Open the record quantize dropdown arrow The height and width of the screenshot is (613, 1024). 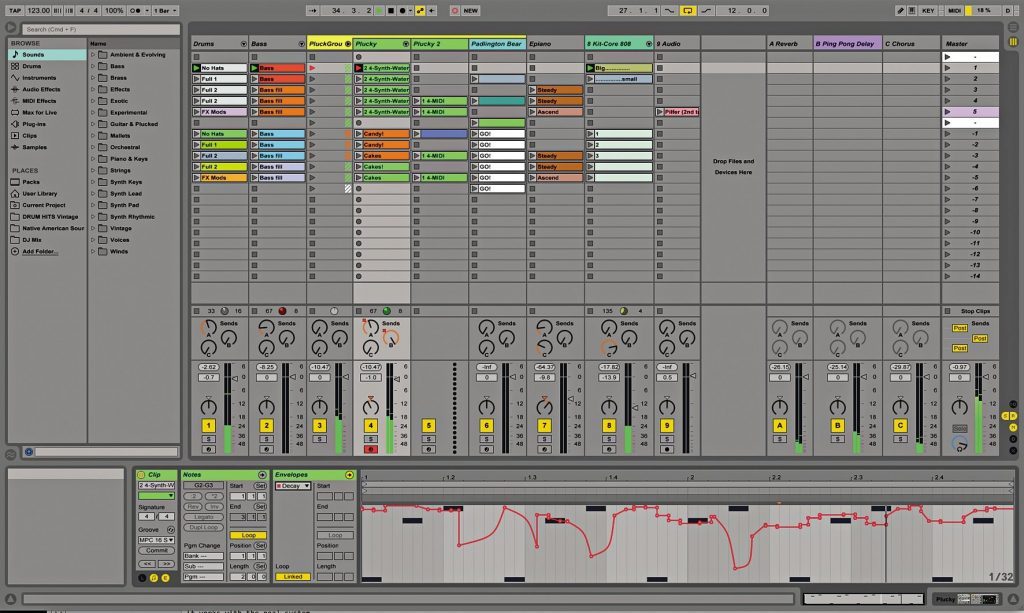click(x=410, y=10)
